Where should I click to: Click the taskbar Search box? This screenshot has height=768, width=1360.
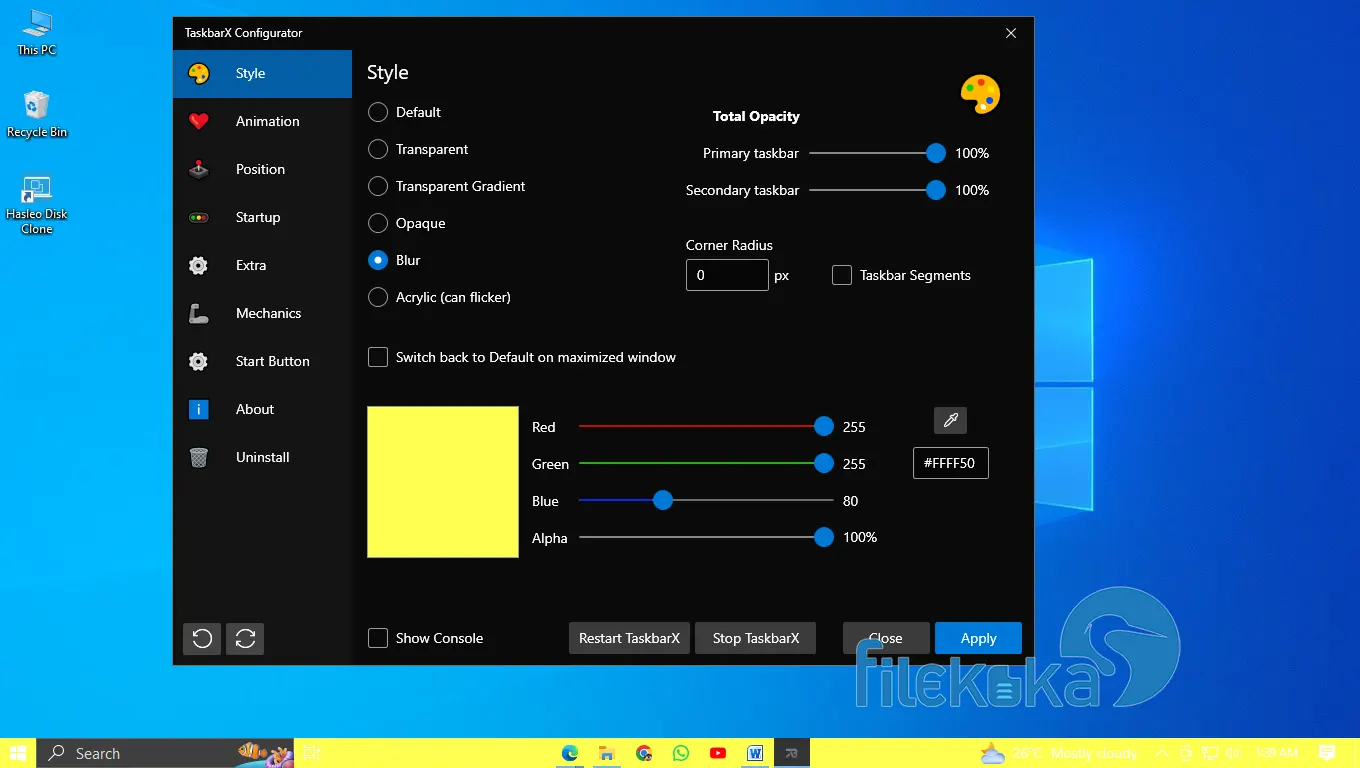click(x=166, y=753)
